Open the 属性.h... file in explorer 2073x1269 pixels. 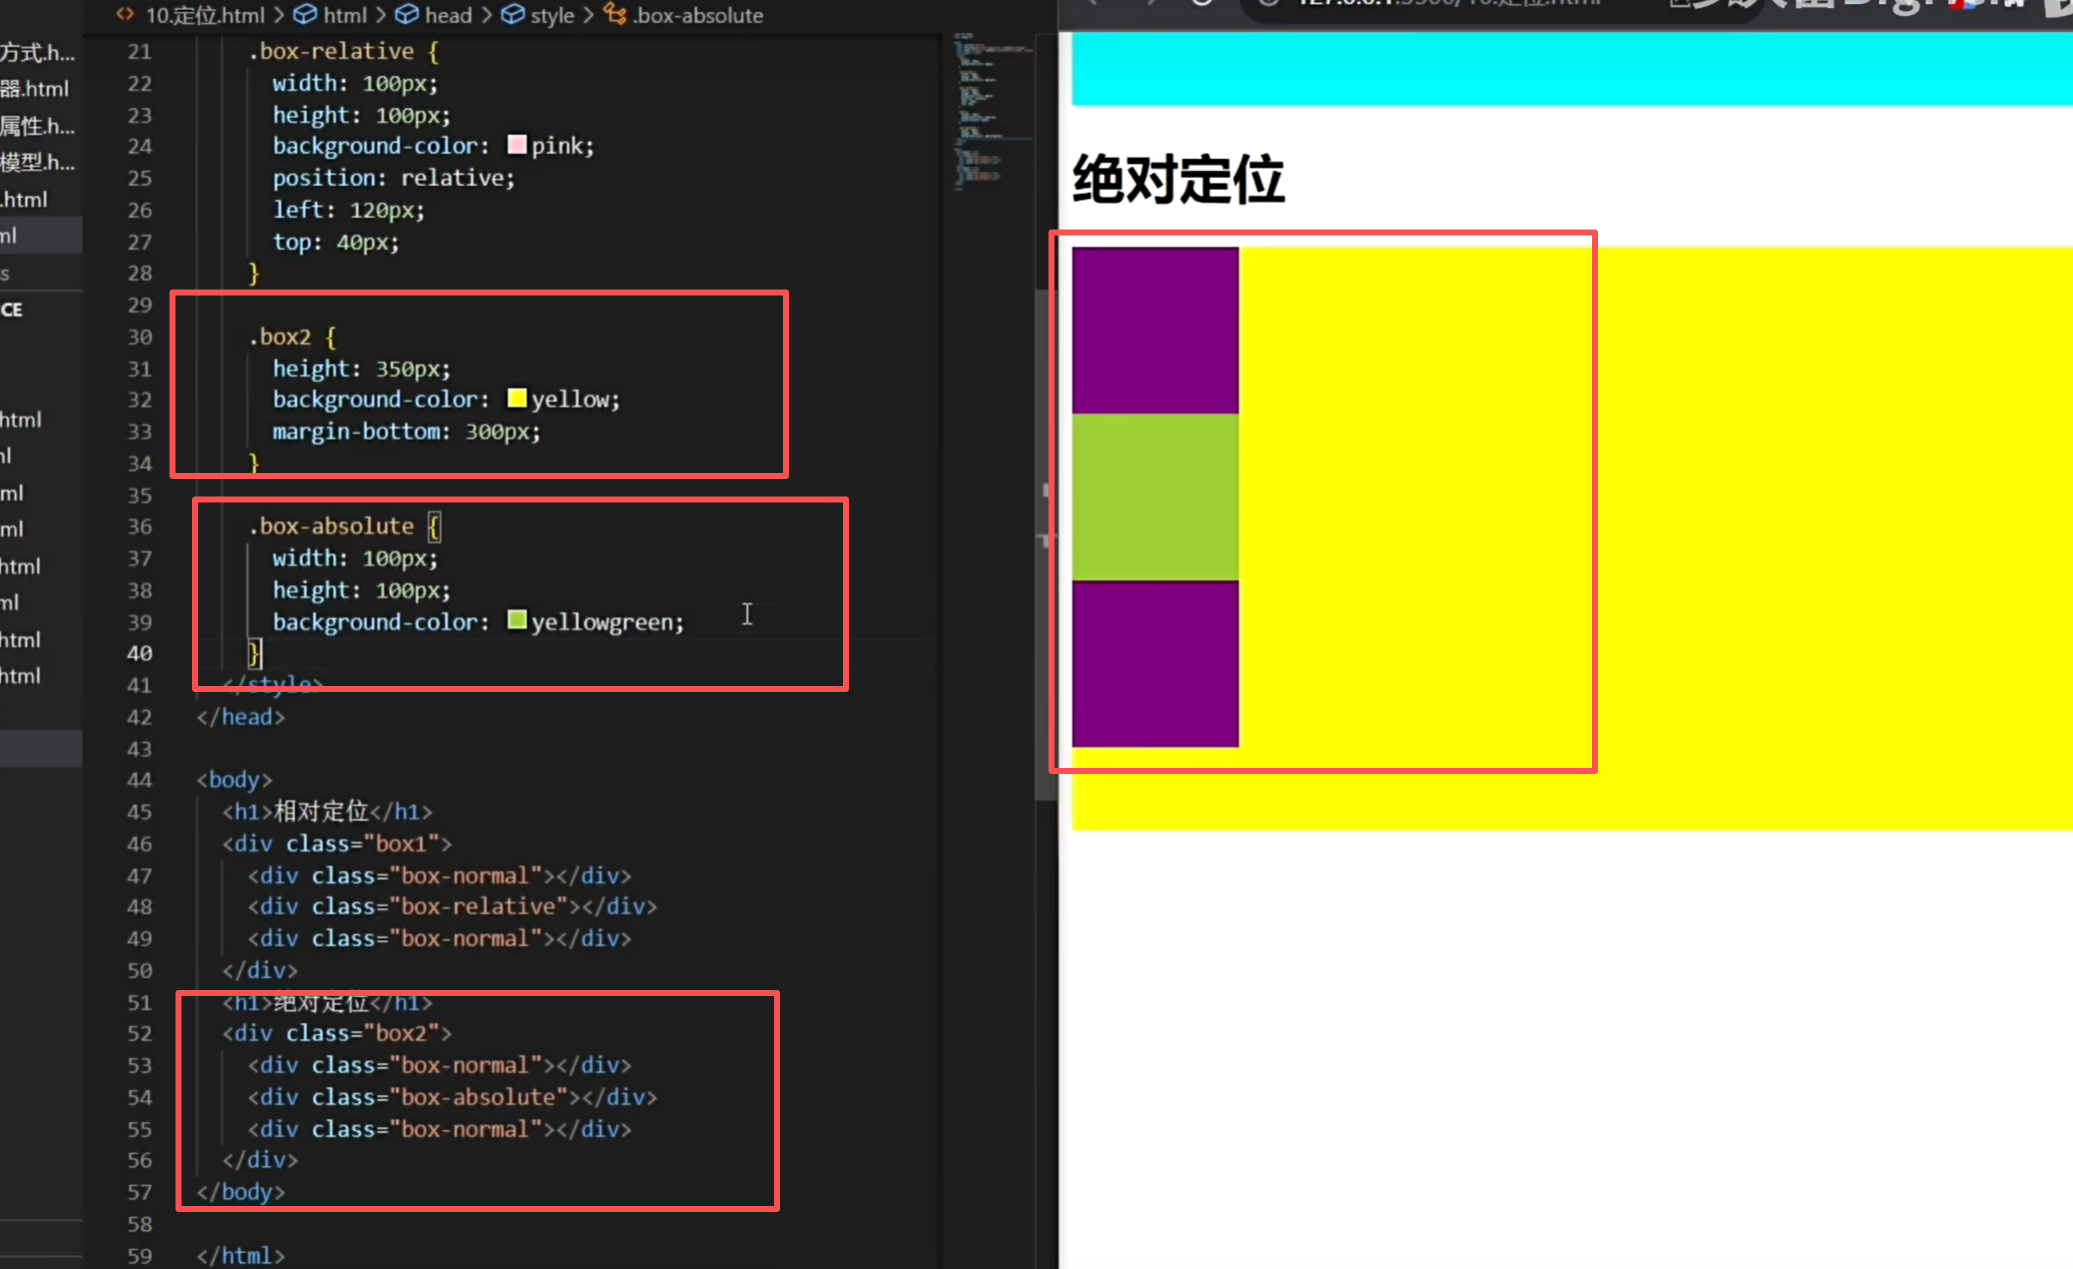(x=36, y=126)
